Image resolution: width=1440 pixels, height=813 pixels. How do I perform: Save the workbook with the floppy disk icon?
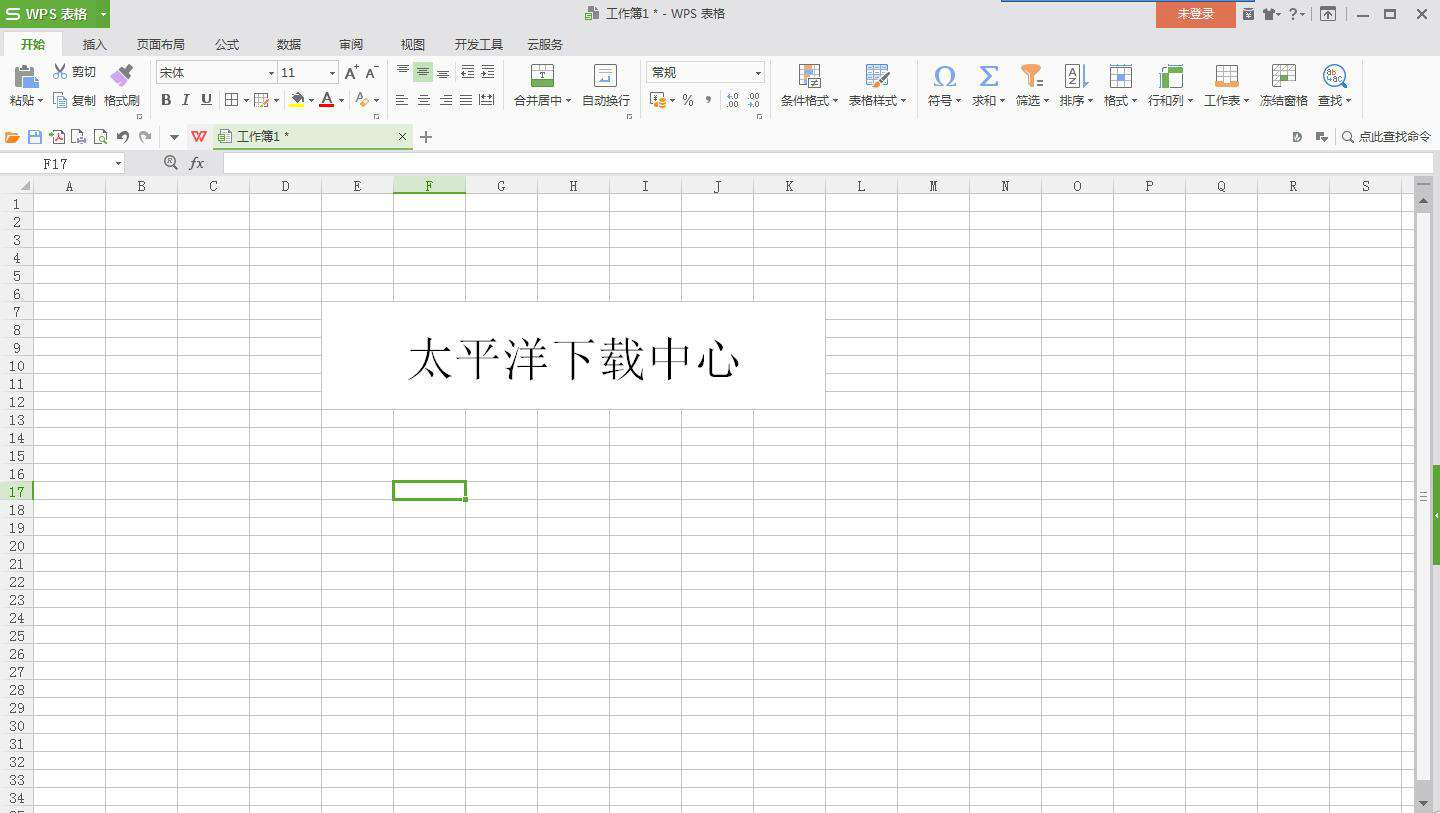[x=35, y=137]
